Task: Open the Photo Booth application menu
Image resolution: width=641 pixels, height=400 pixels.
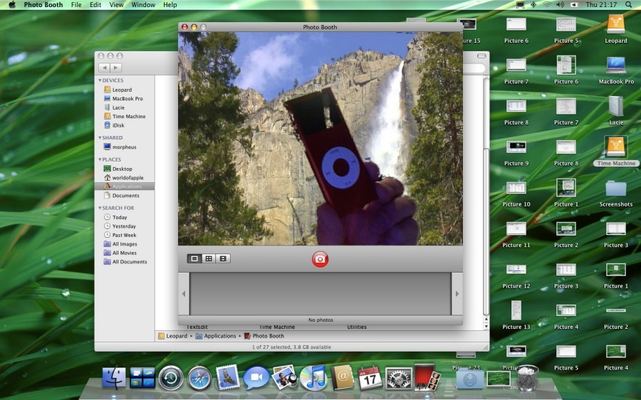Action: click(x=43, y=5)
